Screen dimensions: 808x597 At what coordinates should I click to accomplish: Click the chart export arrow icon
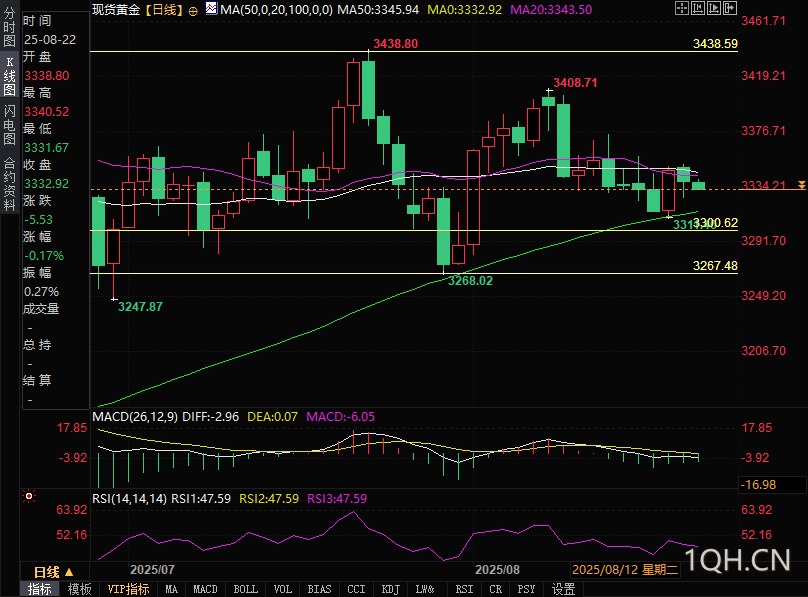point(730,8)
